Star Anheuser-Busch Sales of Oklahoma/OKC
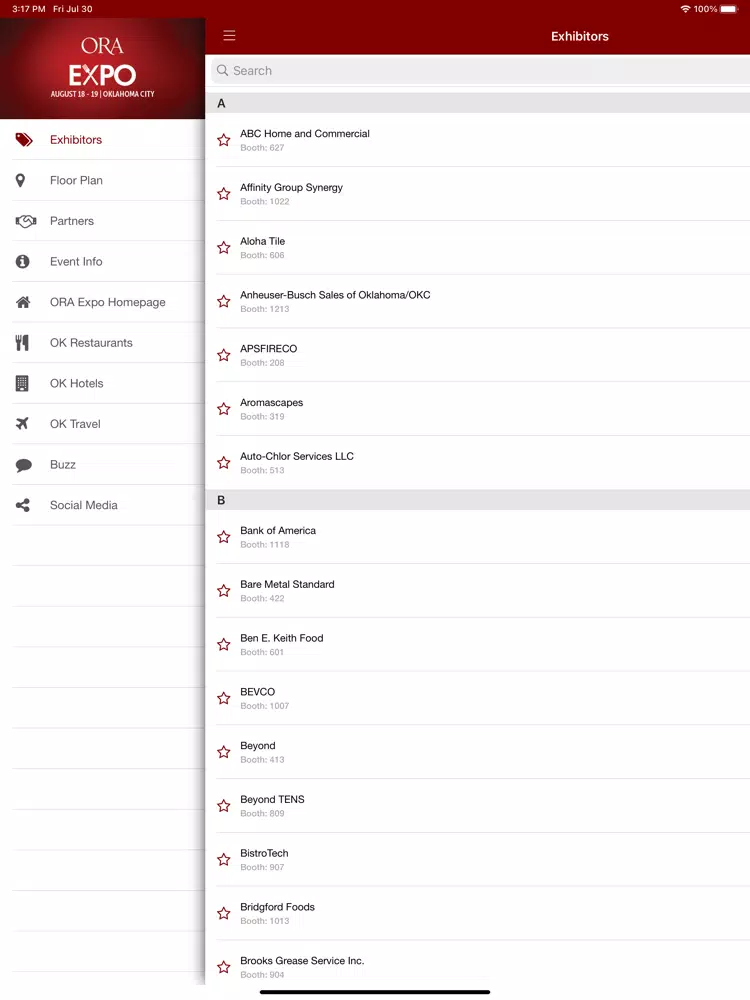This screenshot has width=750, height=1000. pyautogui.click(x=223, y=301)
